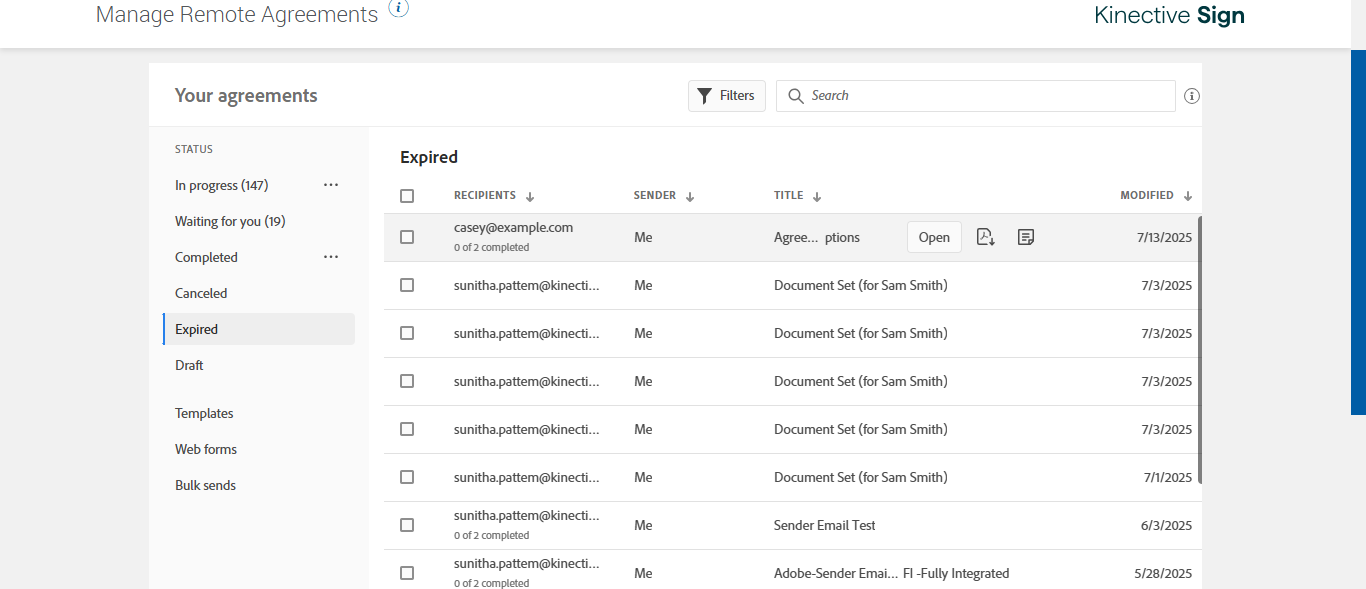The width and height of the screenshot is (1366, 589).
Task: Go to Templates in the sidebar
Action: [x=204, y=413]
